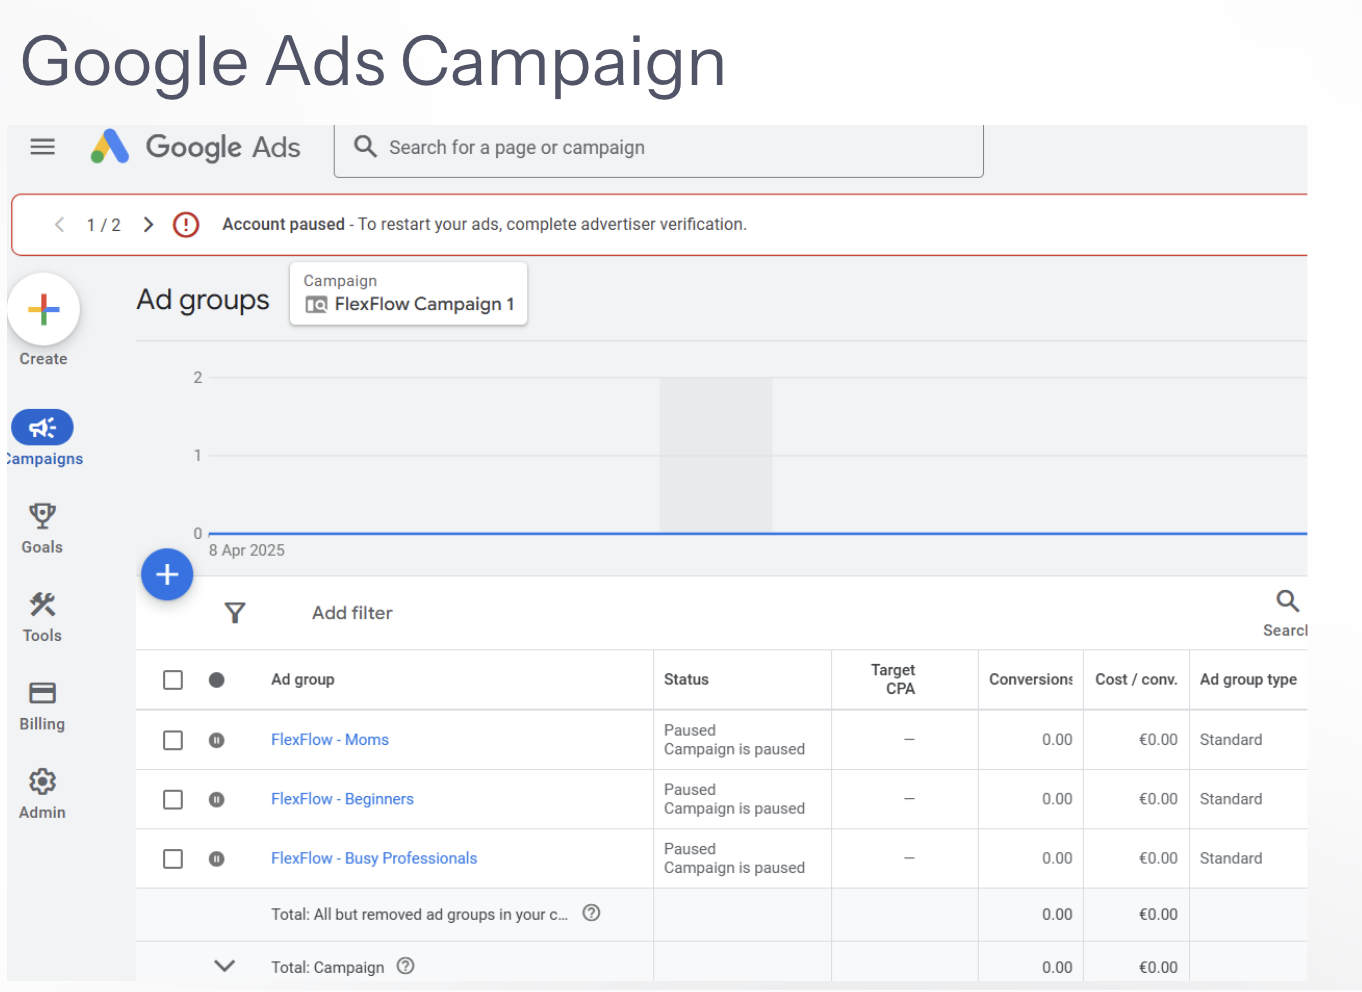Open the Tools wrench icon
Image resolution: width=1362 pixels, height=992 pixels.
[x=42, y=604]
